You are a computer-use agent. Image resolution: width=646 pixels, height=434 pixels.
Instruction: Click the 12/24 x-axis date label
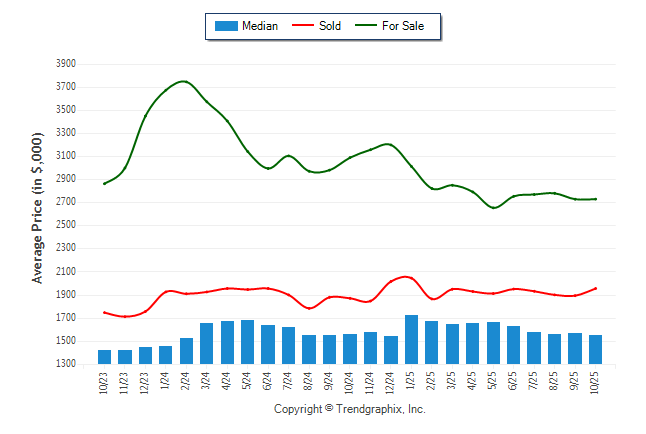[x=391, y=382]
